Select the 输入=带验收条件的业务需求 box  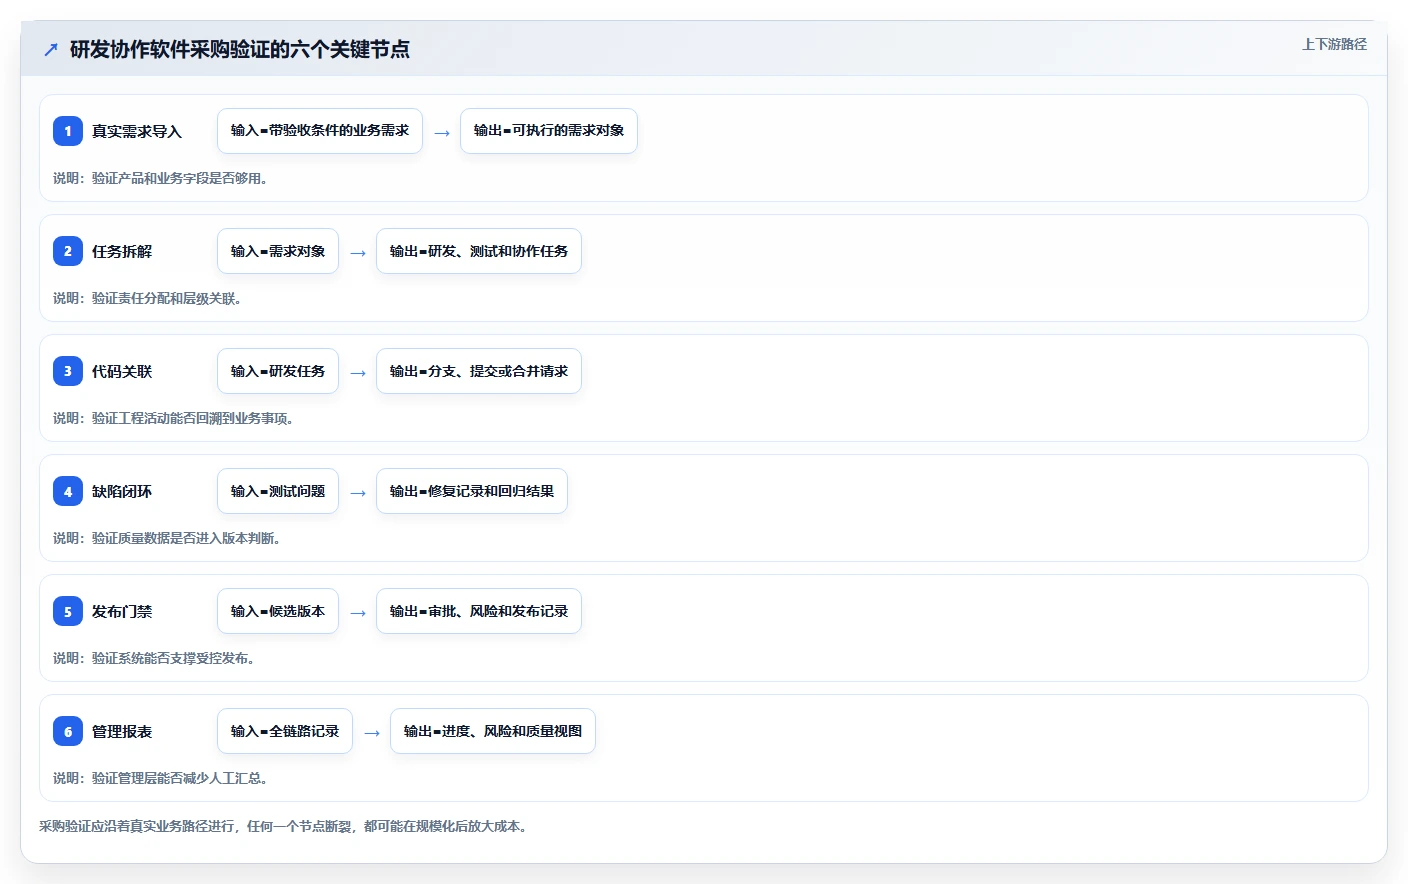pyautogui.click(x=320, y=131)
